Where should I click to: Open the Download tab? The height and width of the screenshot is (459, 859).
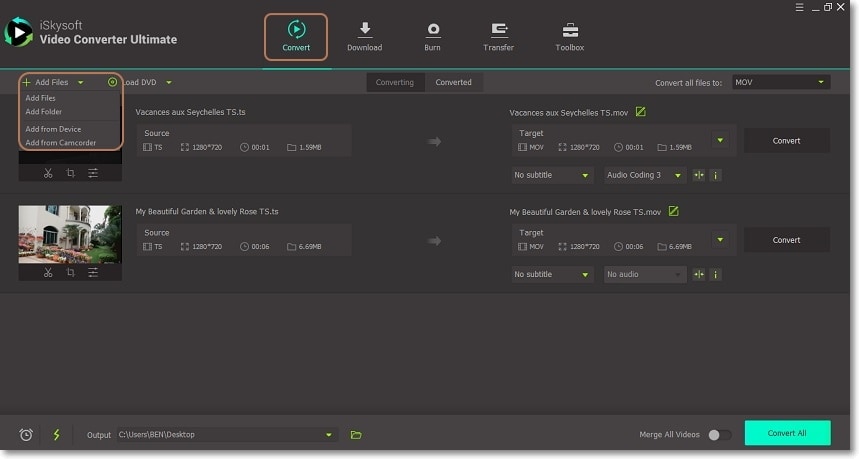[364, 36]
